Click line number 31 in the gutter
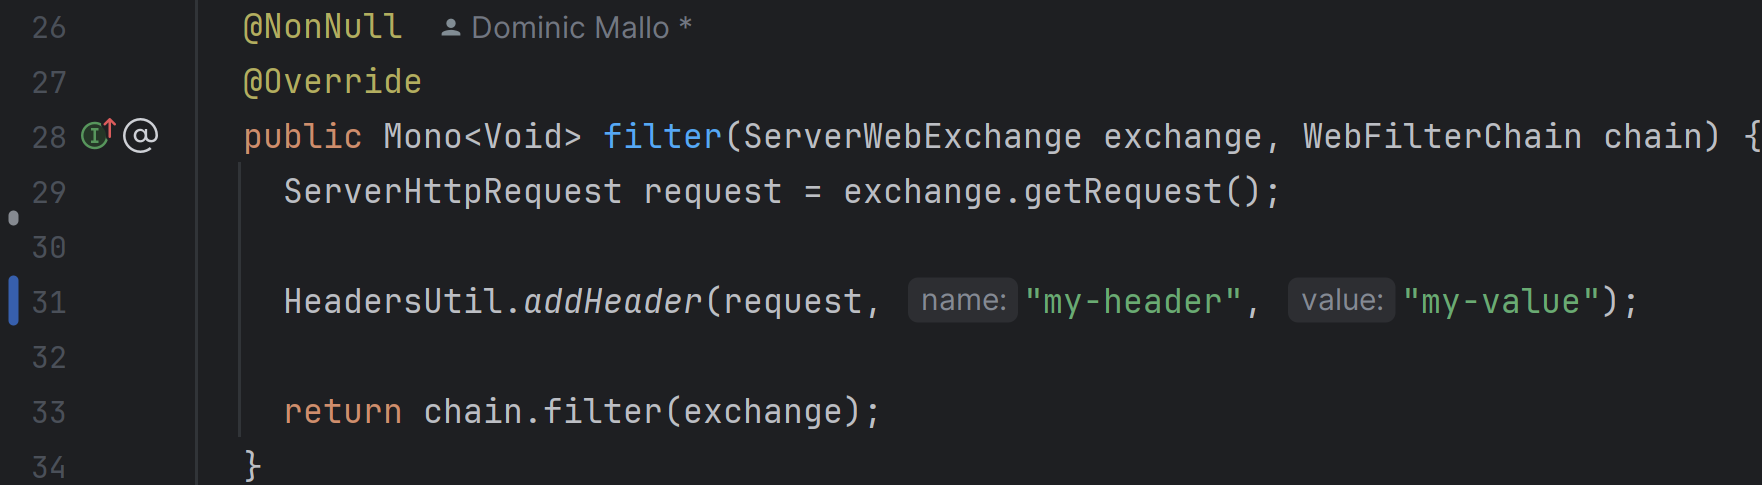The image size is (1762, 485). tap(49, 302)
